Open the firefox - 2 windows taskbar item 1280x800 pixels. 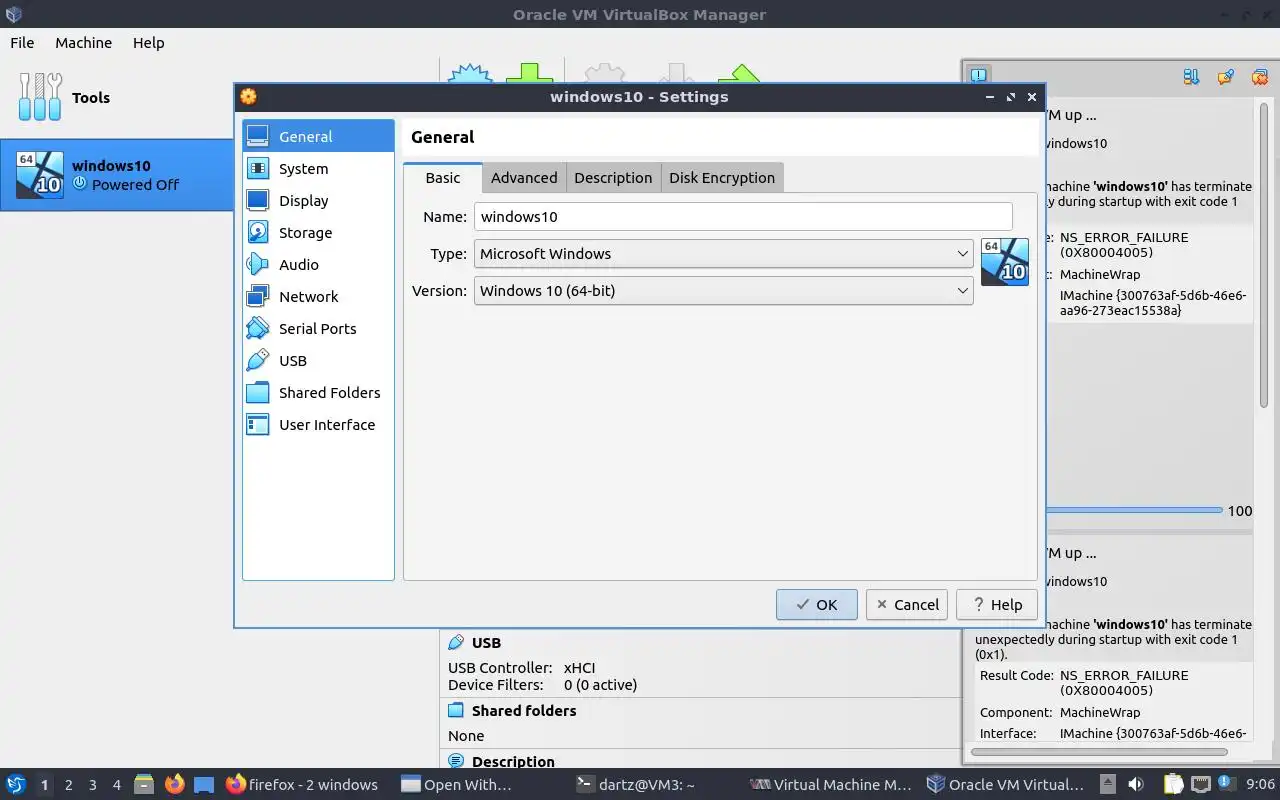[x=302, y=785]
